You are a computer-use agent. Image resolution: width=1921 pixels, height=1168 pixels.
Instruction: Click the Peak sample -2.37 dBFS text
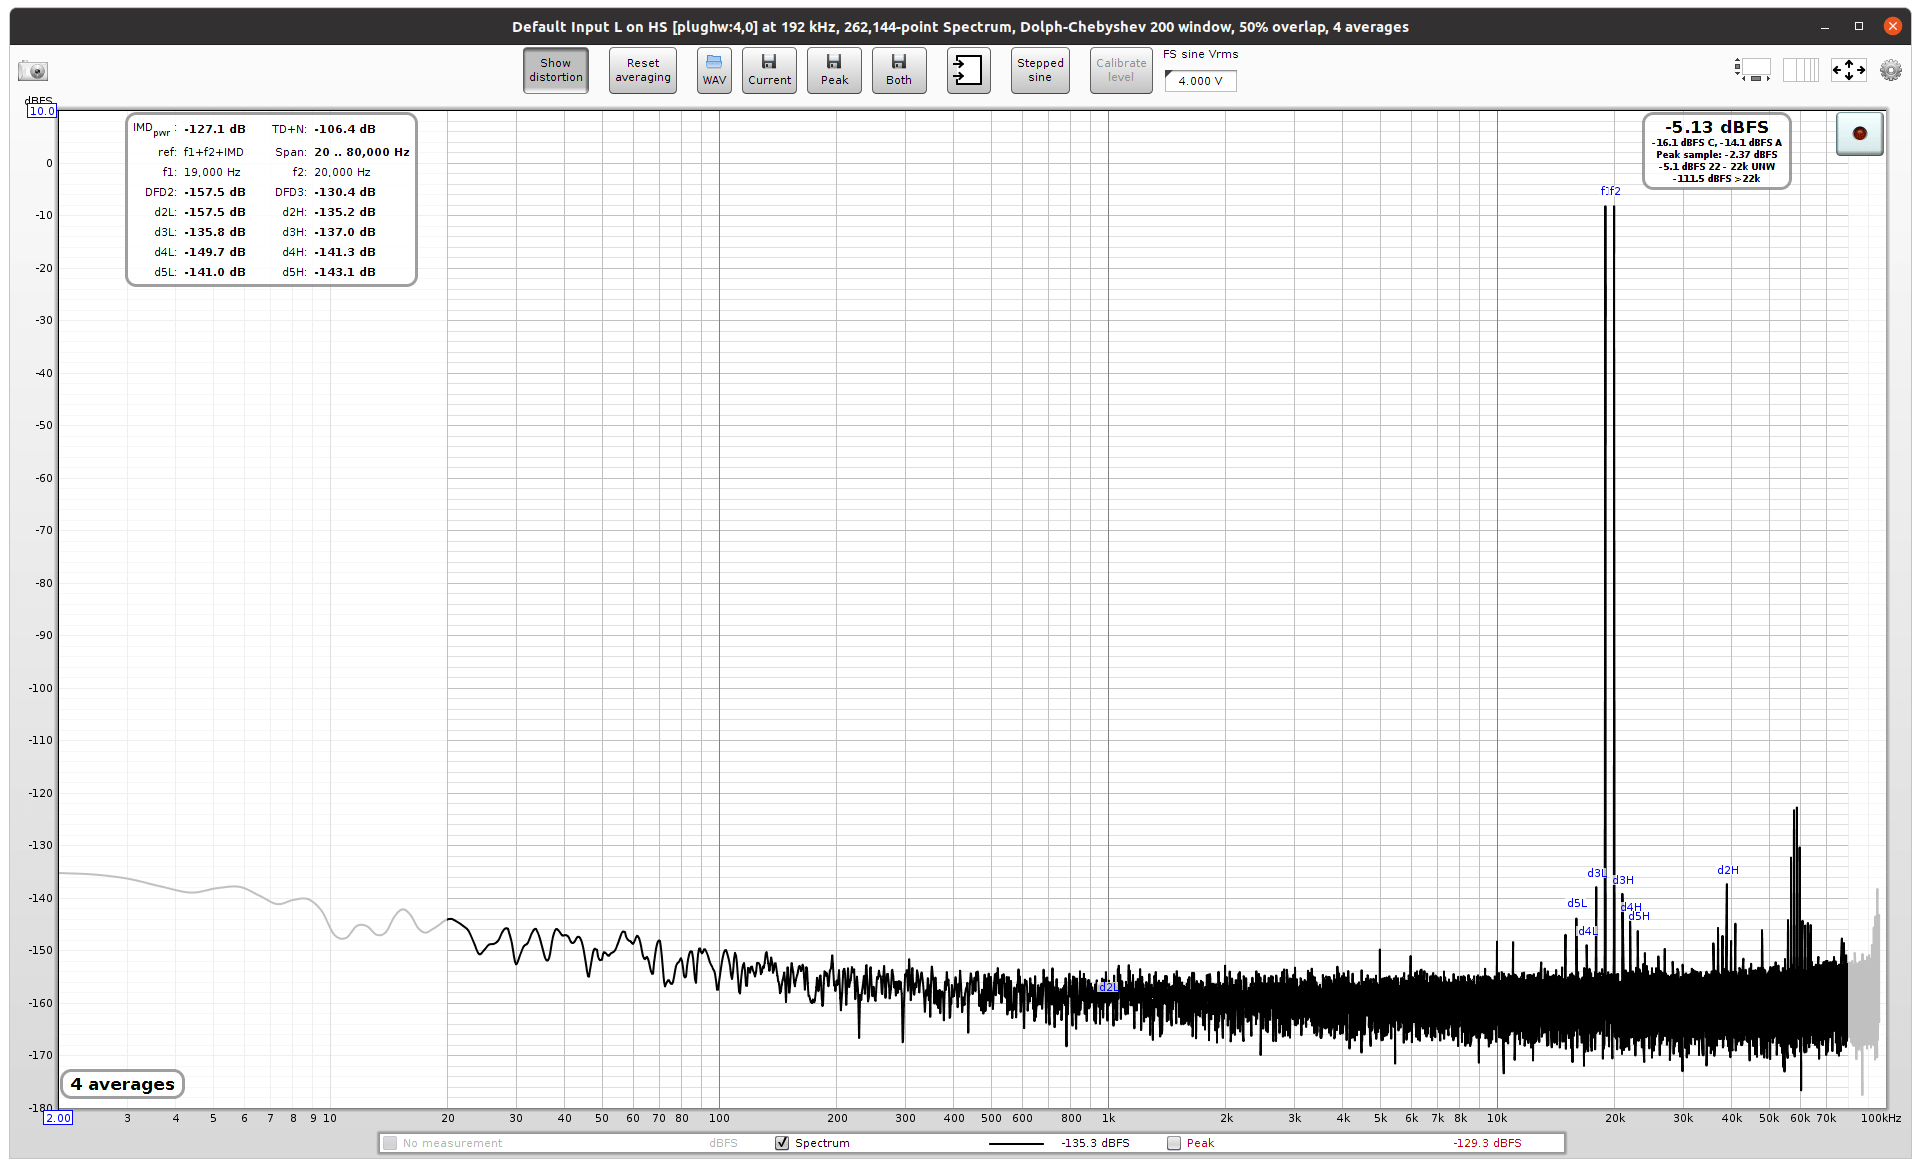pyautogui.click(x=1716, y=155)
